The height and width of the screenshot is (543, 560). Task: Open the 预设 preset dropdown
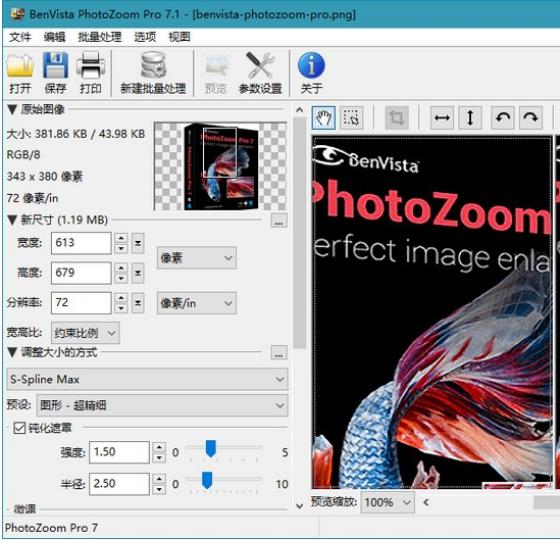click(x=162, y=406)
